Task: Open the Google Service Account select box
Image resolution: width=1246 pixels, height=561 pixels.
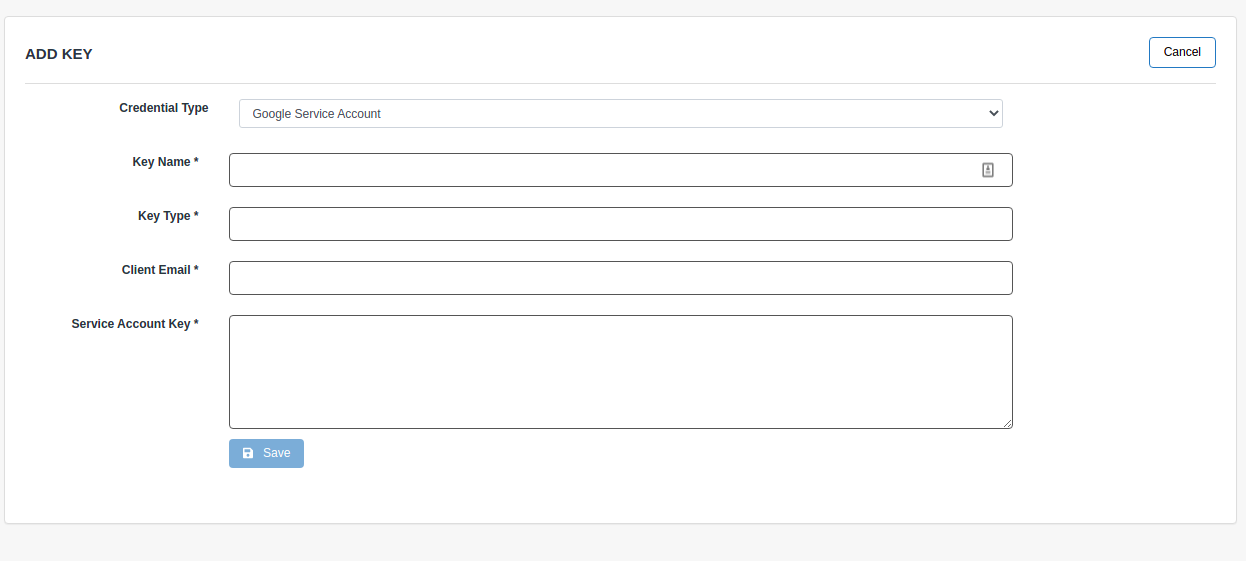Action: tap(620, 113)
